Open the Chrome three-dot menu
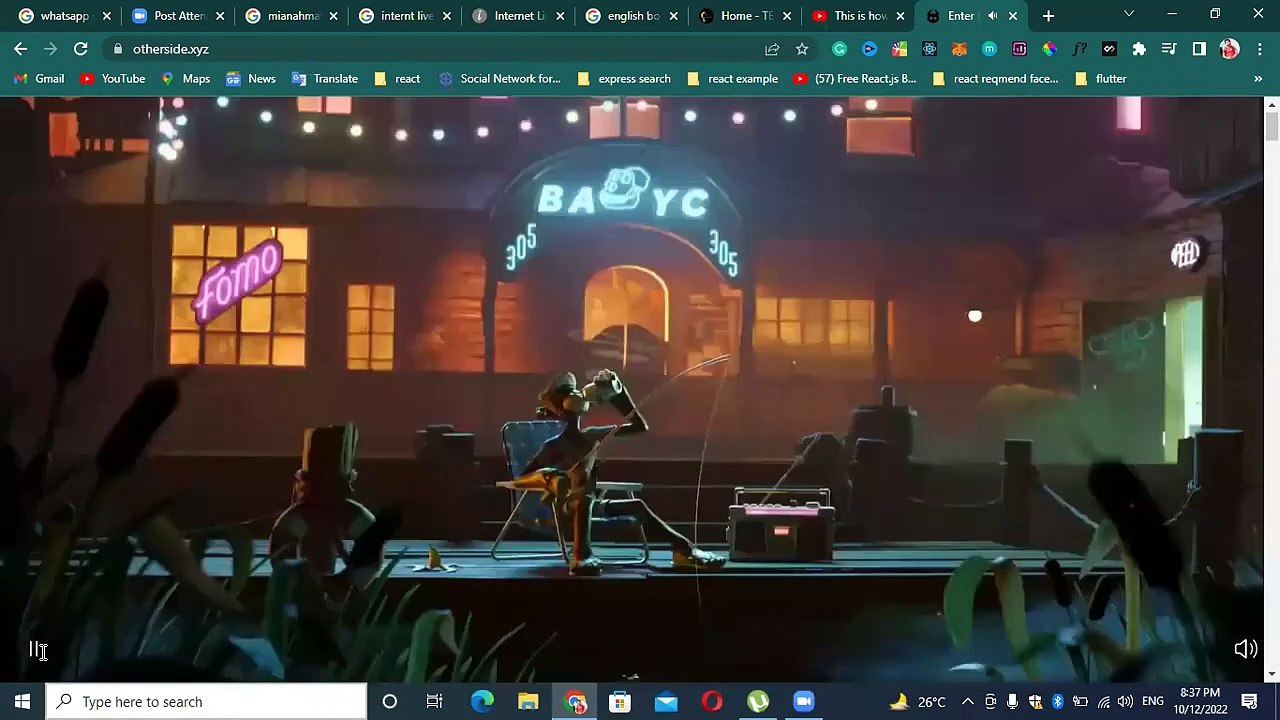This screenshot has width=1280, height=720. [1258, 49]
